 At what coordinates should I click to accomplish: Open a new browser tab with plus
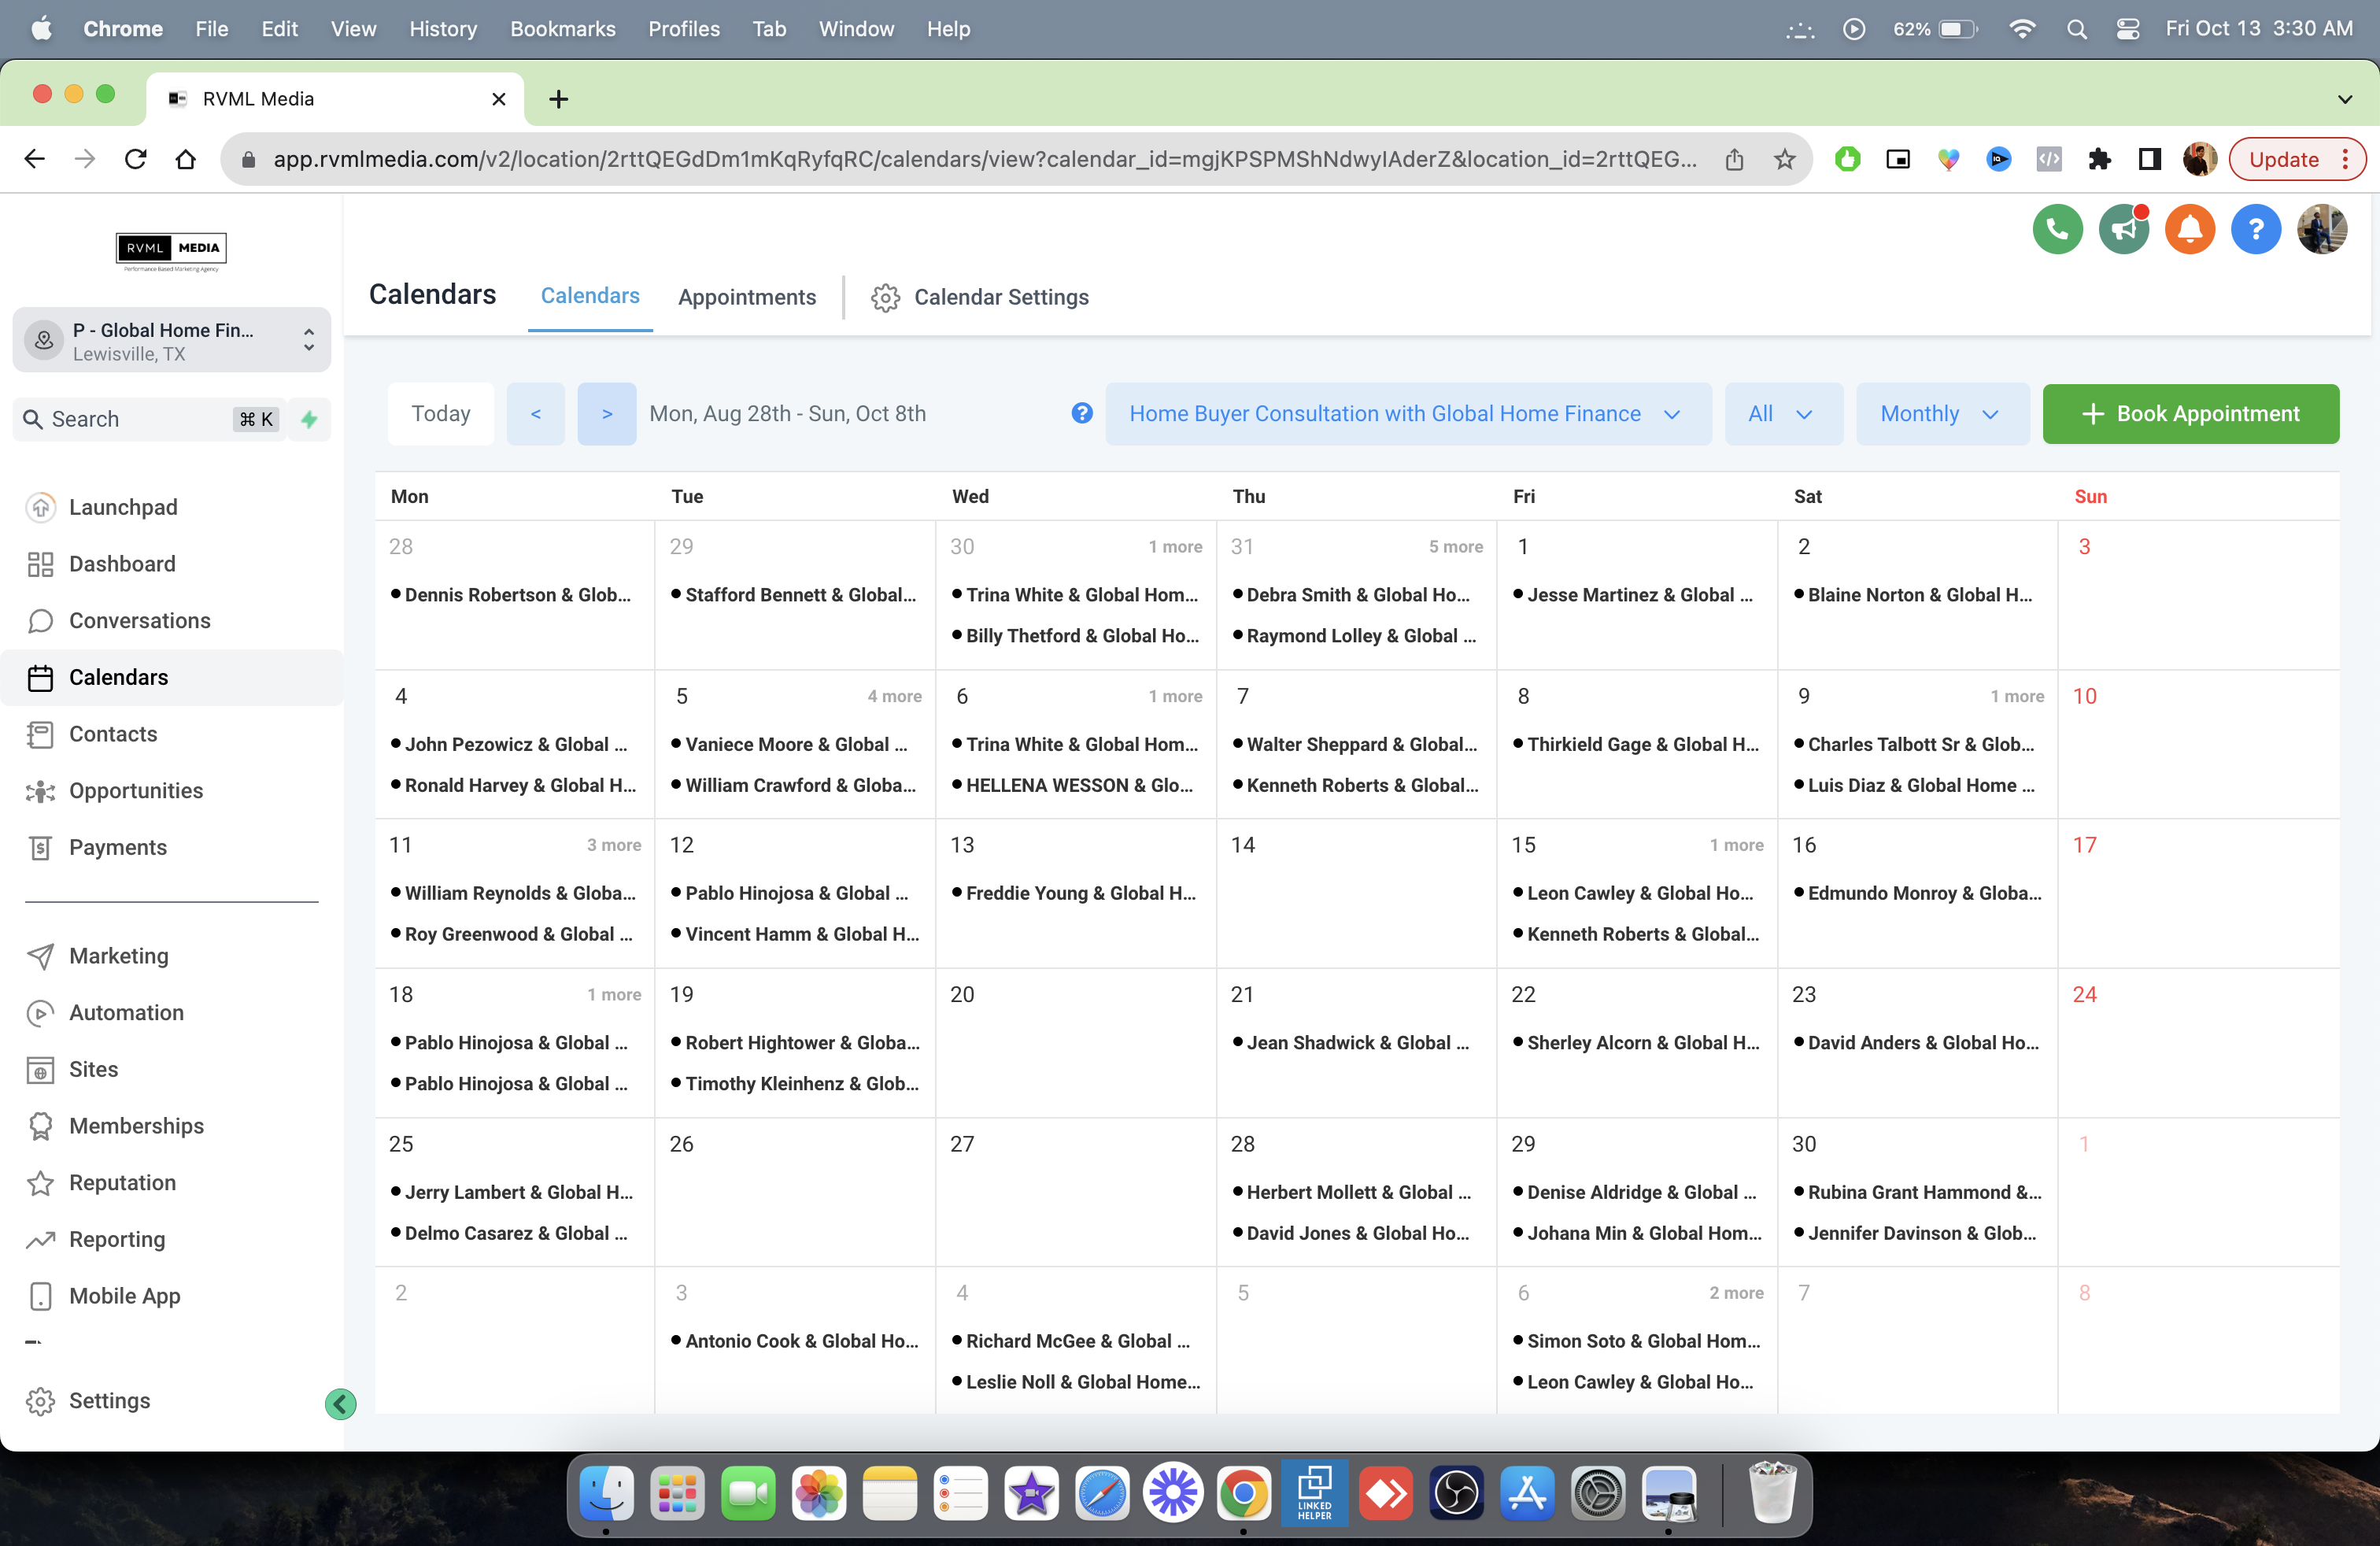point(559,98)
